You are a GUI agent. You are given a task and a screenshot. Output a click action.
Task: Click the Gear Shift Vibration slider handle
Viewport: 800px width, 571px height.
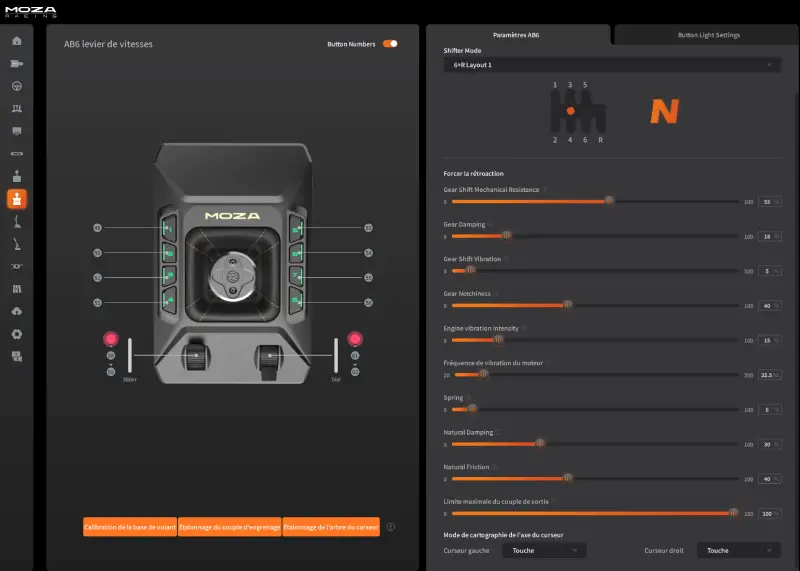click(x=470, y=271)
